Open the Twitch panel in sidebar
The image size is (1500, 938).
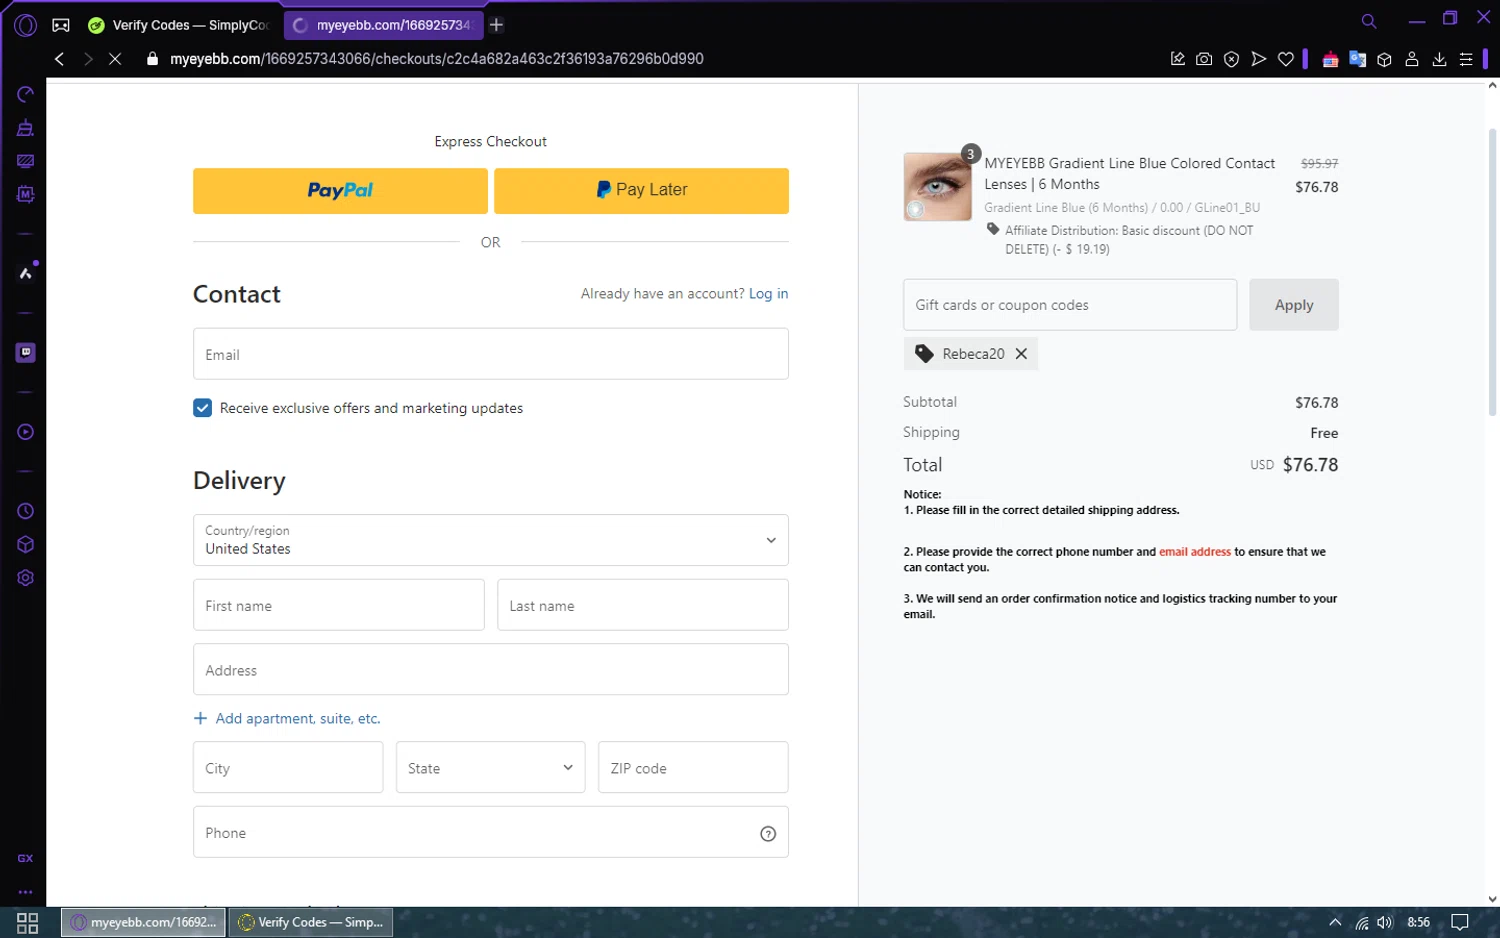26,352
